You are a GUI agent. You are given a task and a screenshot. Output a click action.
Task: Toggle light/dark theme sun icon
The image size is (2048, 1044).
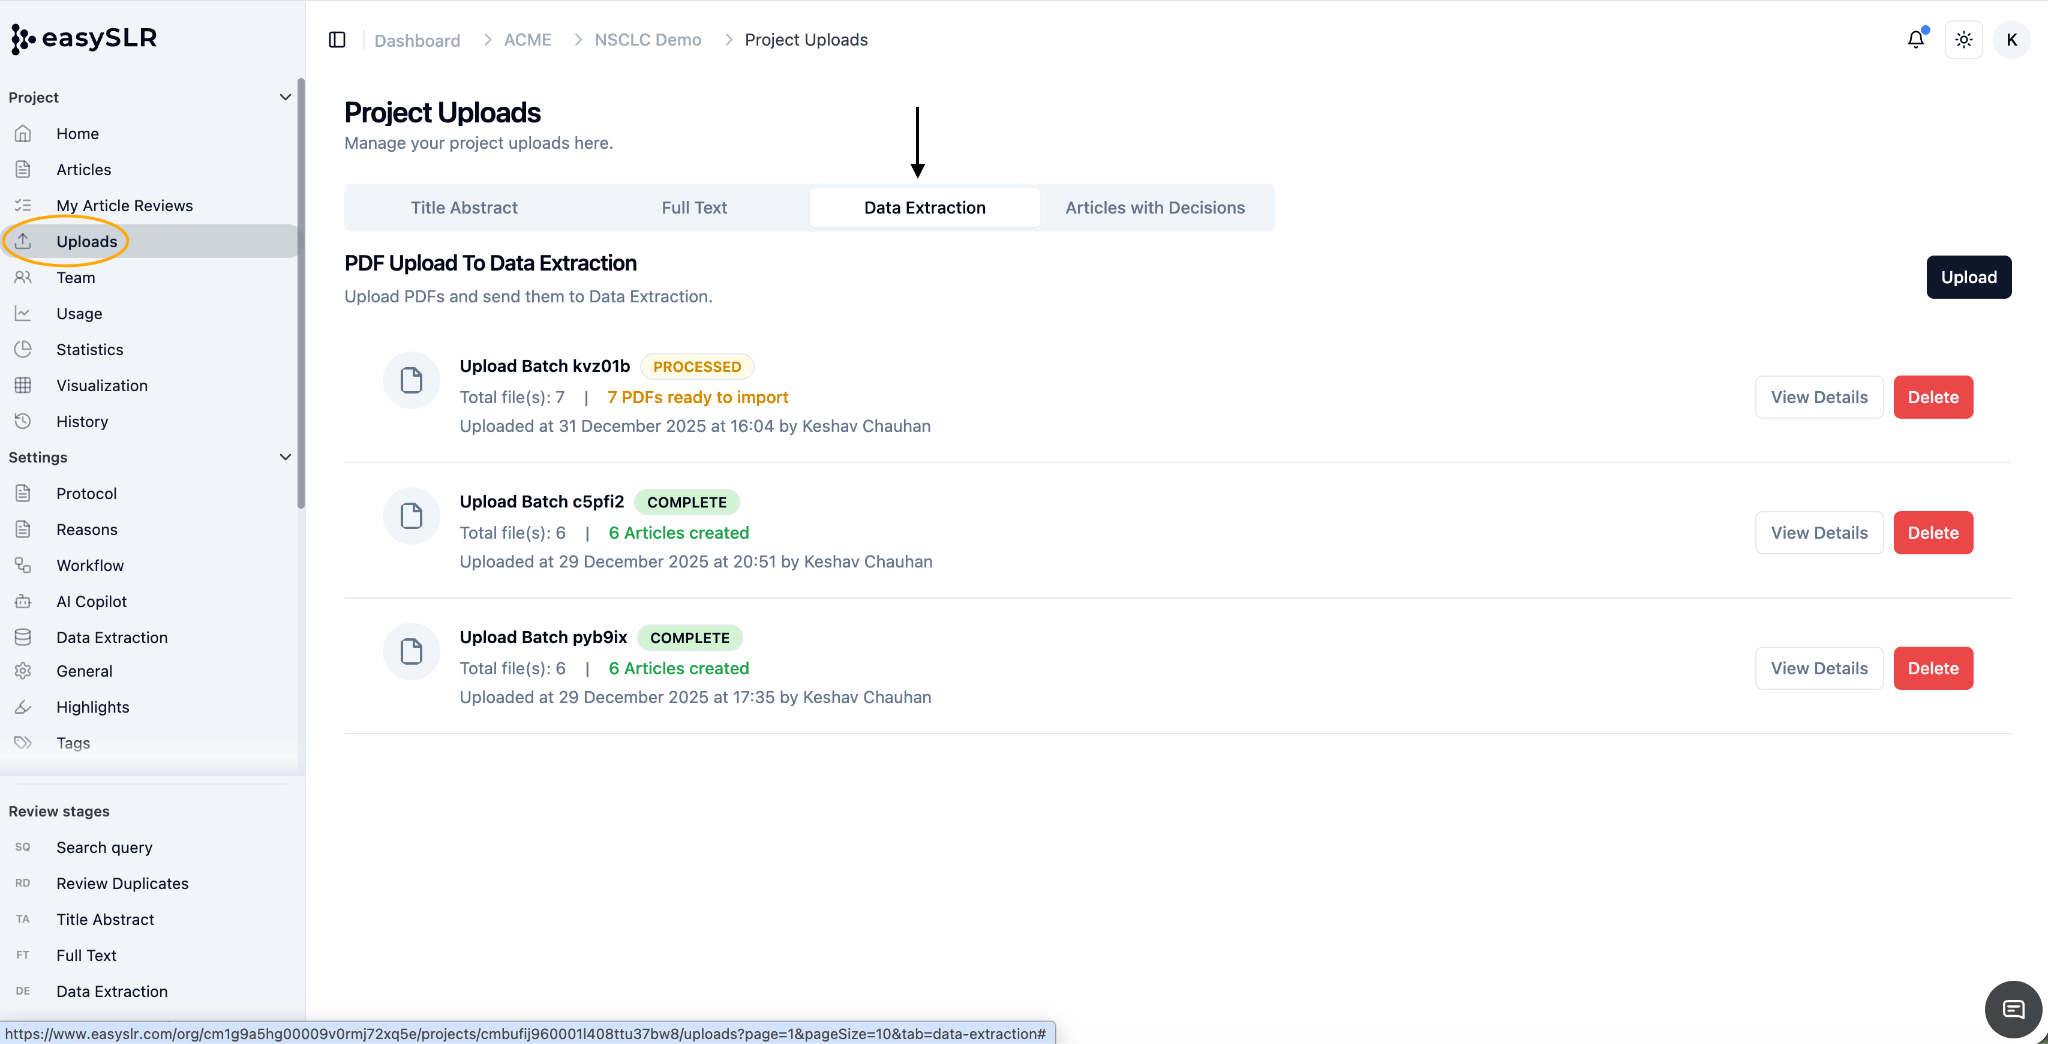1964,40
